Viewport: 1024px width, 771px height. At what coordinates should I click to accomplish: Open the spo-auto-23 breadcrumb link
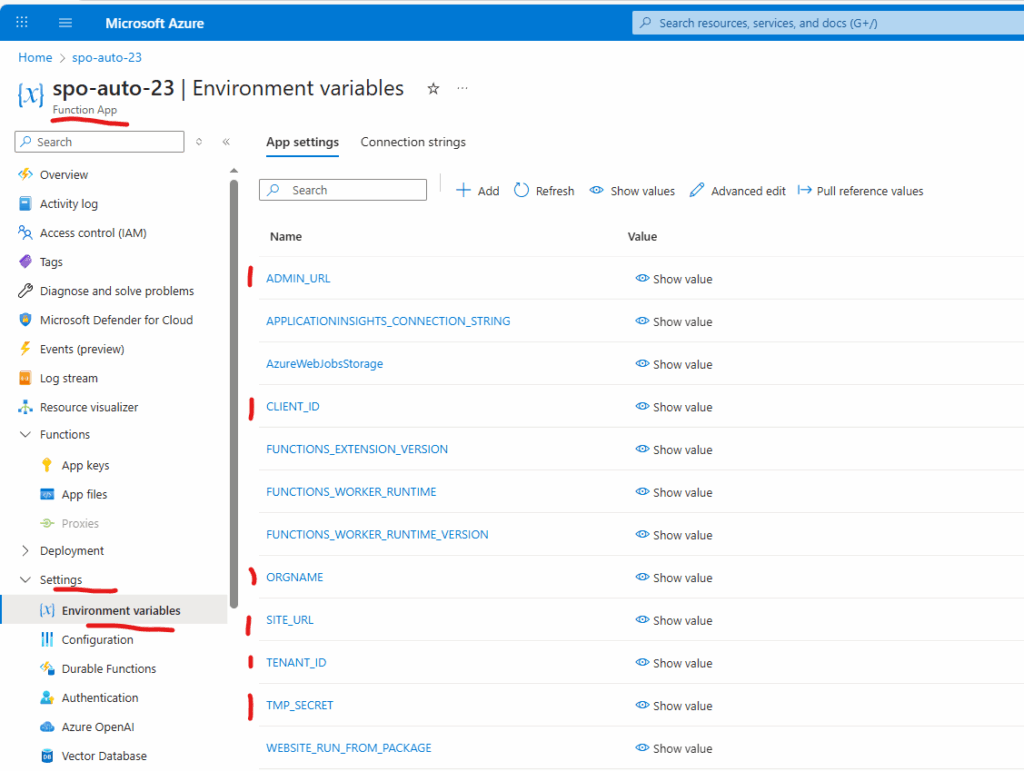pos(106,57)
